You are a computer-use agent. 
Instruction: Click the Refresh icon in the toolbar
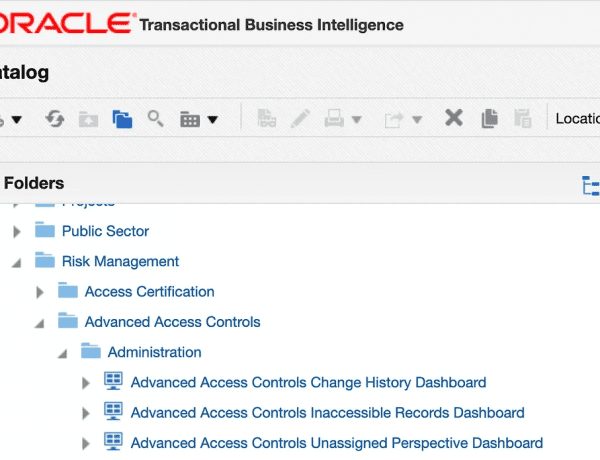click(x=55, y=119)
